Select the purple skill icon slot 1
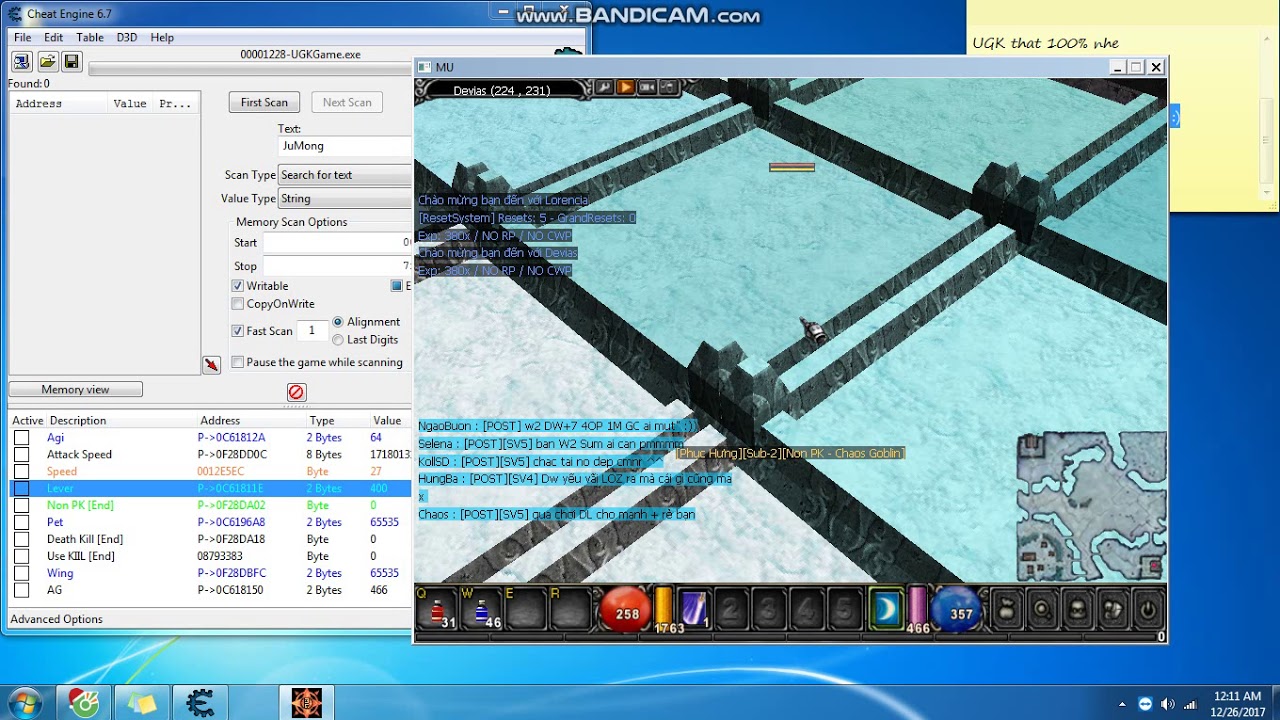Image resolution: width=1280 pixels, height=720 pixels. pos(694,609)
